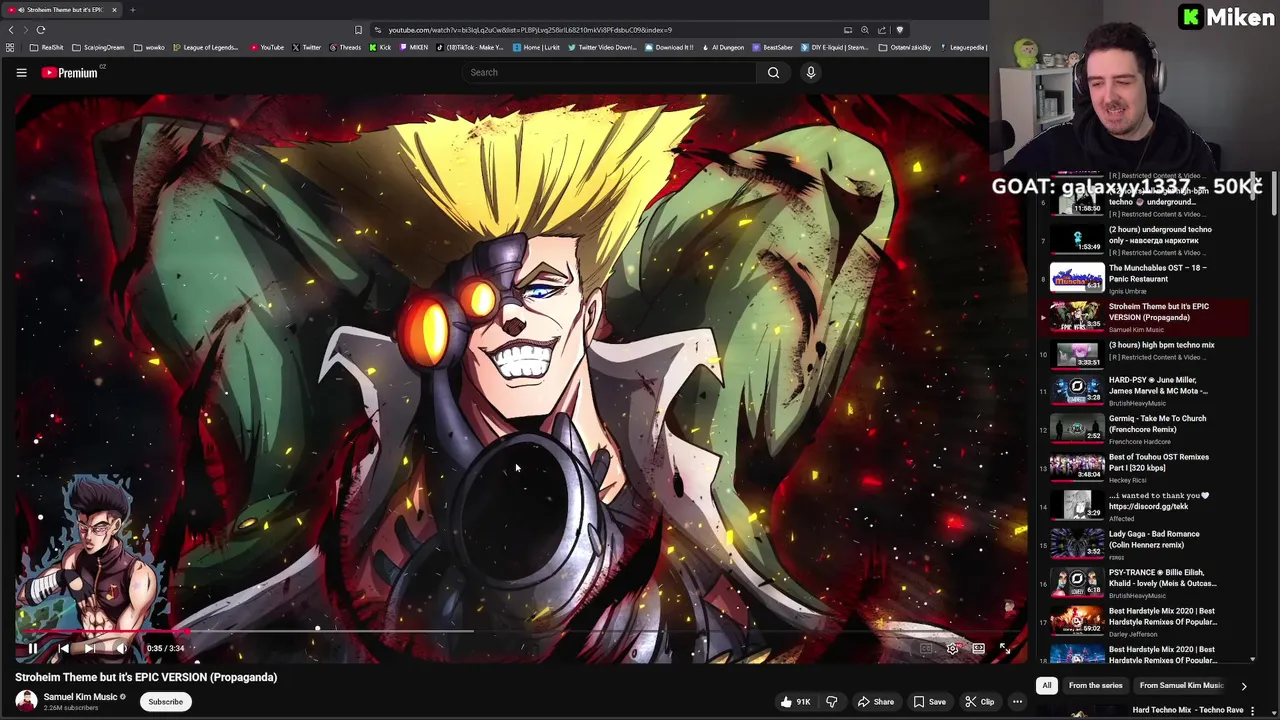Screen dimensions: 1280x720
Task: Dislike the video
Action: (832, 702)
